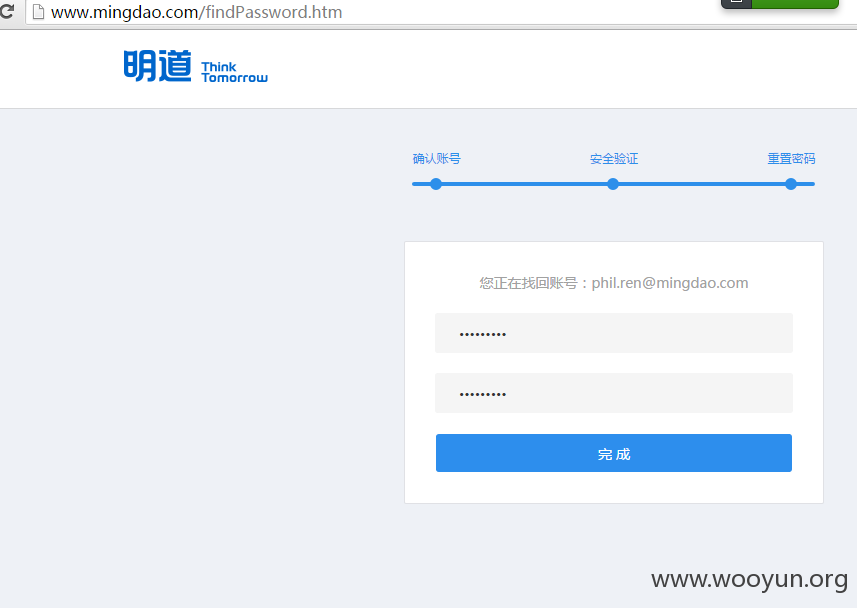Select the 重置密码 step label

(791, 159)
